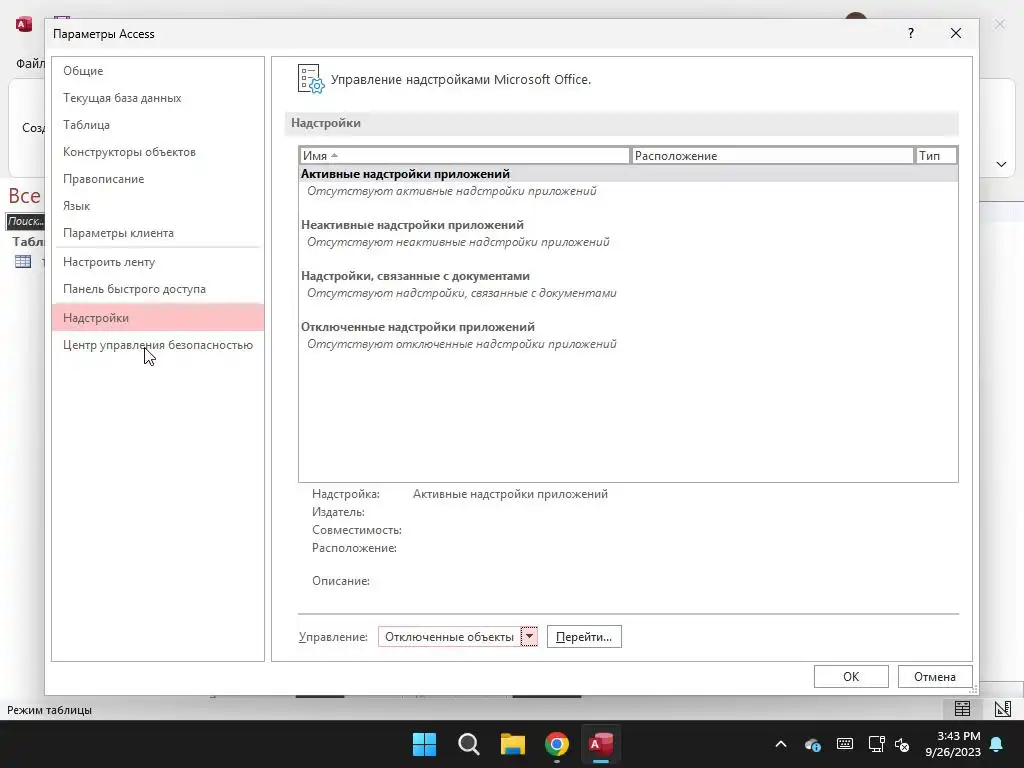The width and height of the screenshot is (1024, 768).
Task: Select the Надстройки category
Action: [158, 317]
